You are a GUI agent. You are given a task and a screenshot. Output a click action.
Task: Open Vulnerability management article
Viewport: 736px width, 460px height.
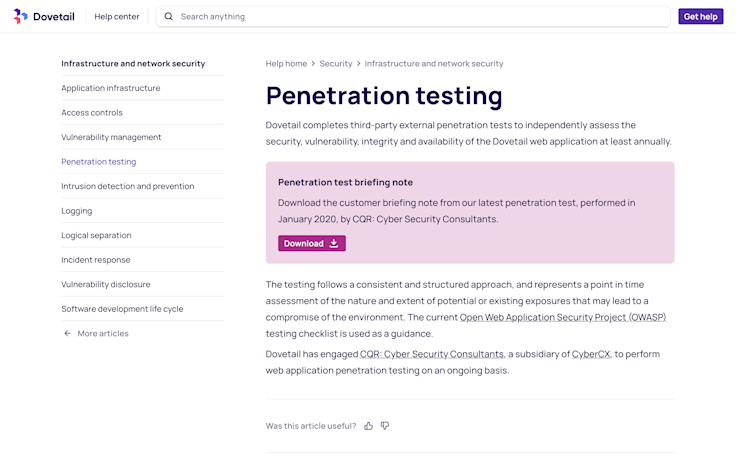111,137
